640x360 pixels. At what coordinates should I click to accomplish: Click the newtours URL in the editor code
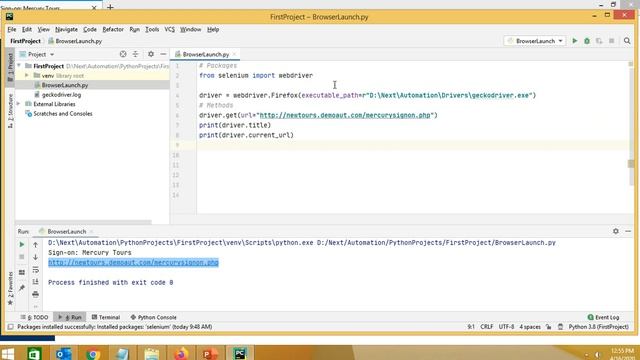345,115
